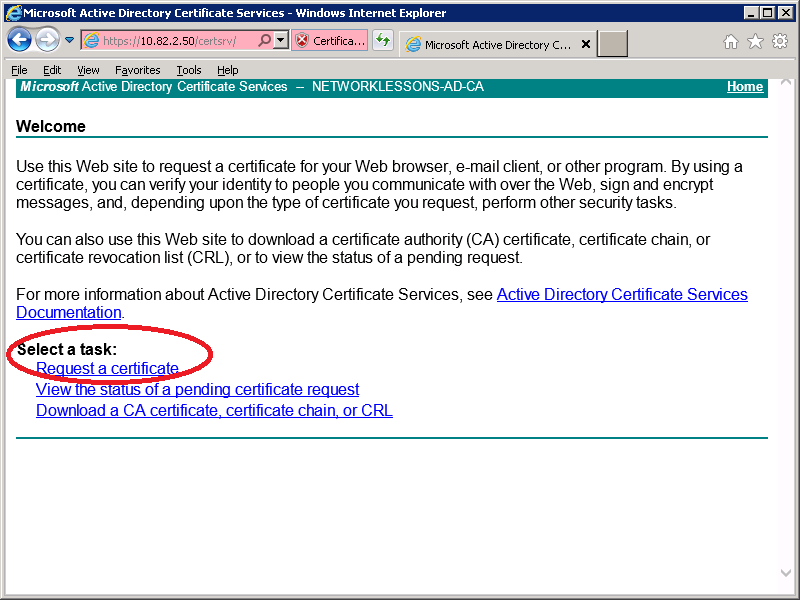The height and width of the screenshot is (600, 800).
Task: Click the Home house icon in toolbar
Action: coord(731,41)
